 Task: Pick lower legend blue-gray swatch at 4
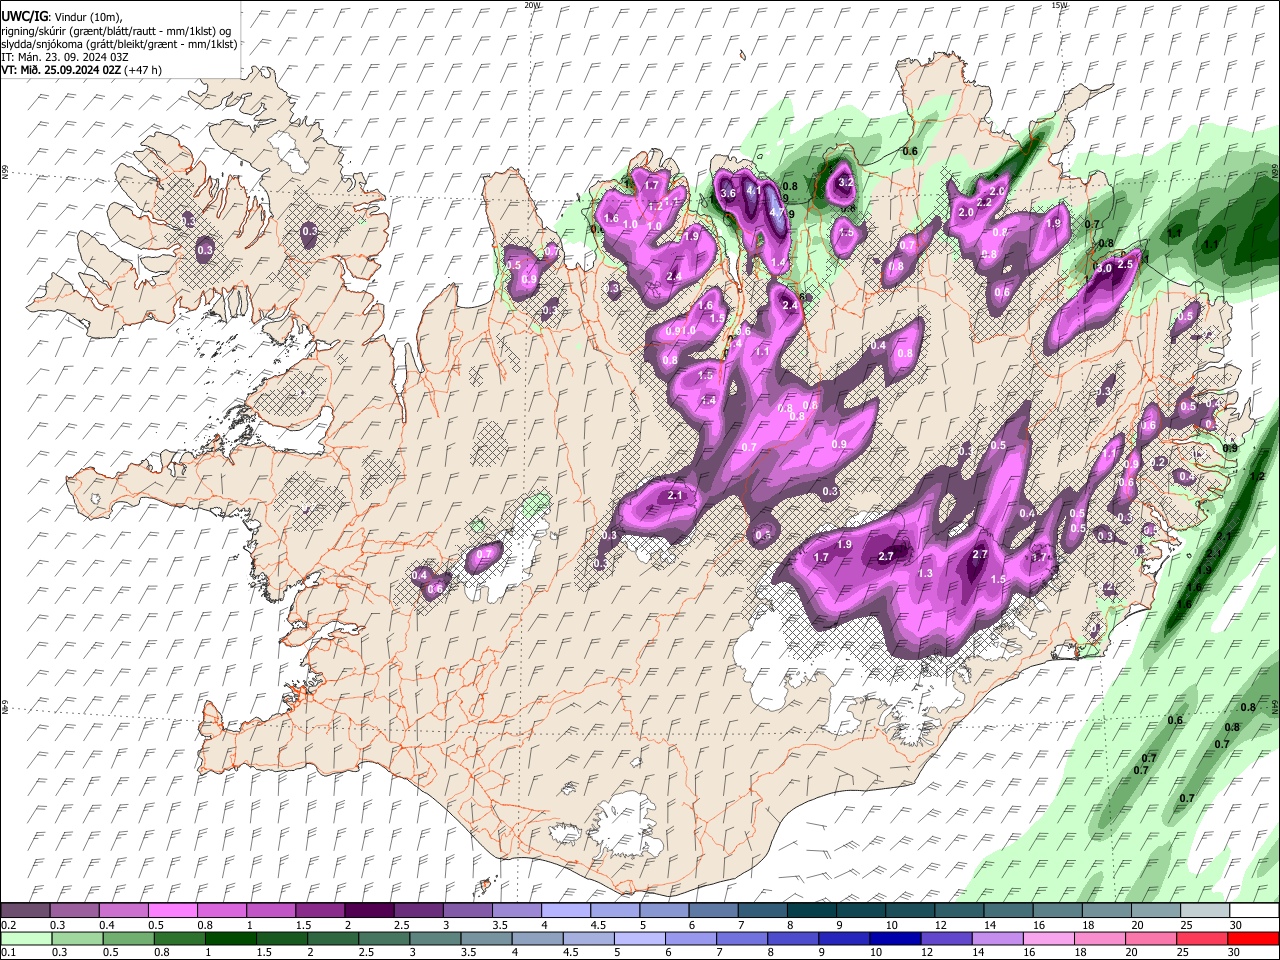pyautogui.click(x=538, y=938)
